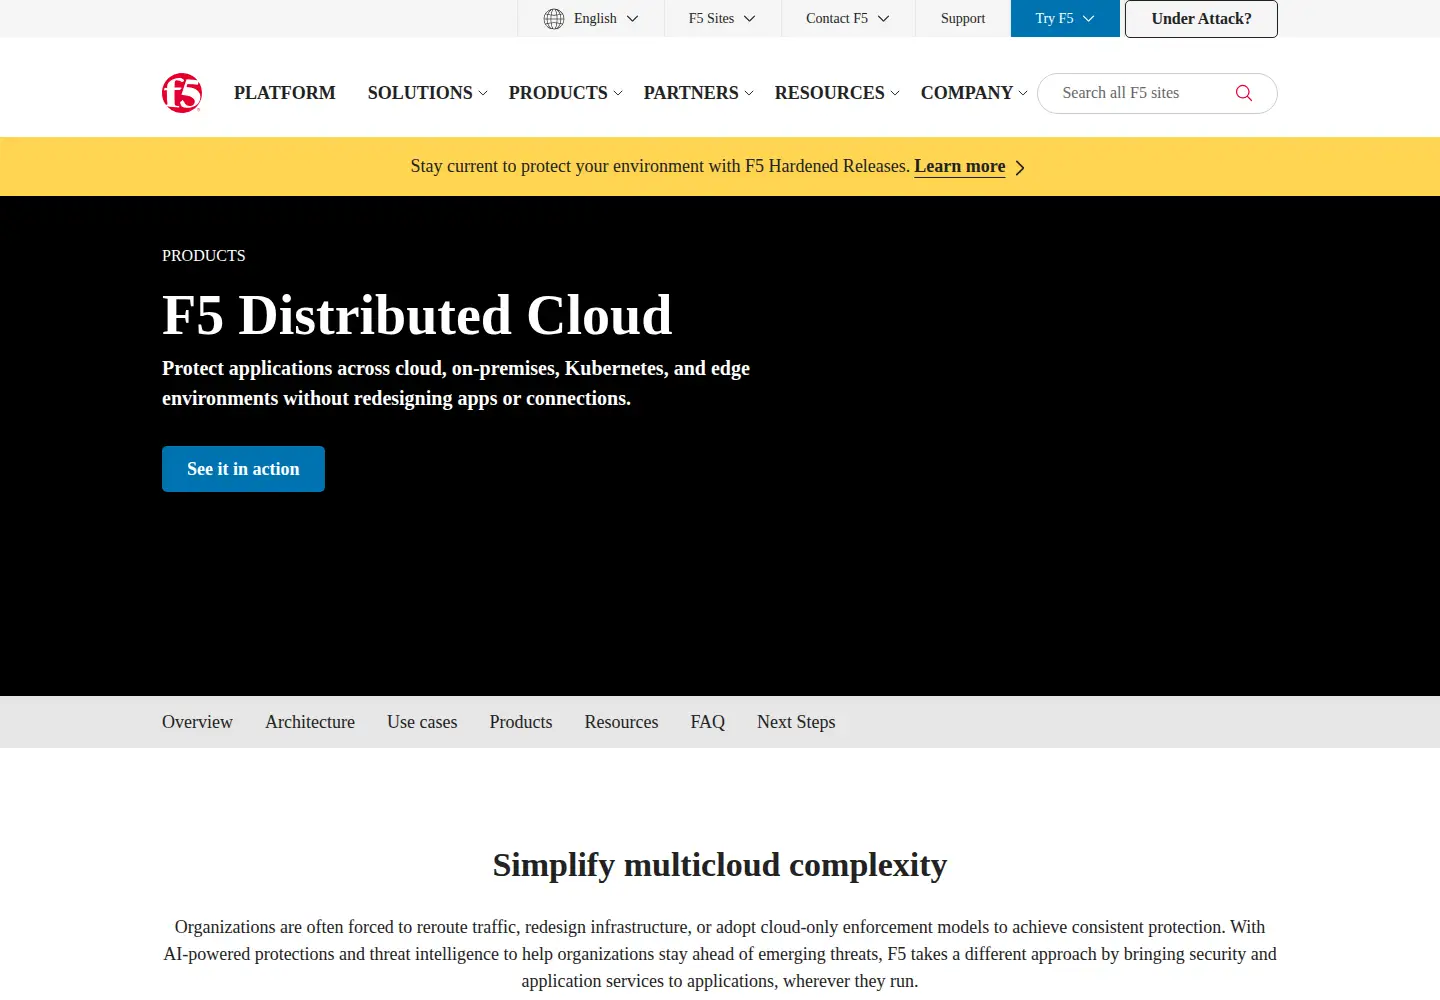The width and height of the screenshot is (1440, 1000).
Task: Open the English language dropdown
Action: [x=591, y=19]
